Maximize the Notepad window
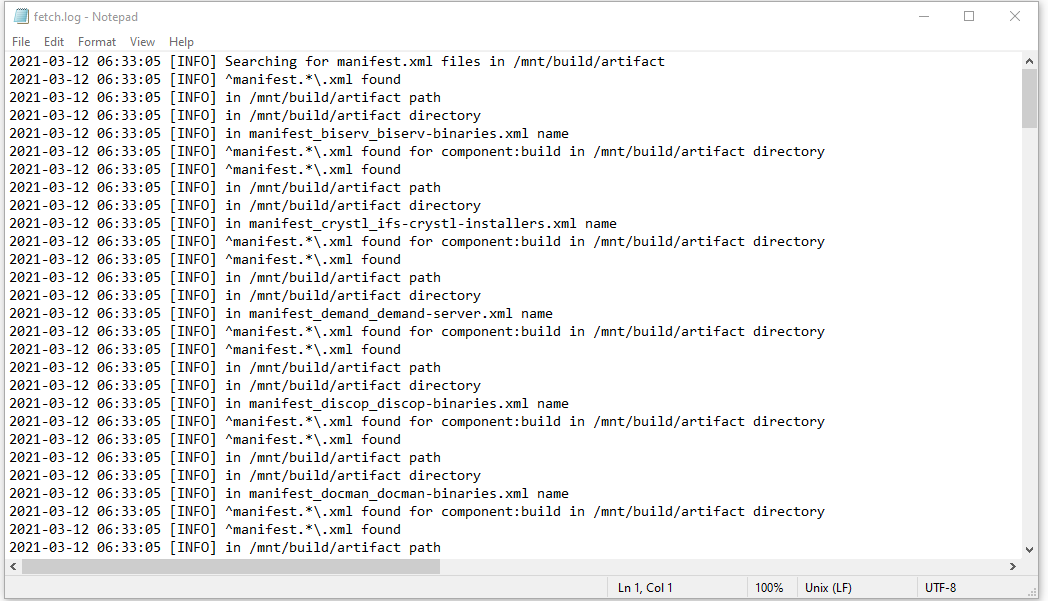This screenshot has height=601, width=1048. coord(969,16)
